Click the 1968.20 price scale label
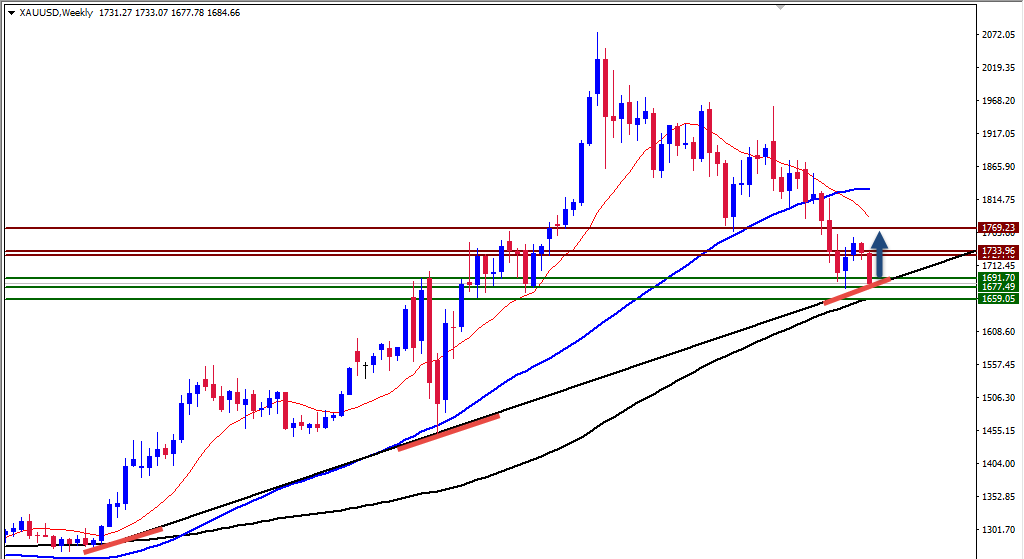 999,101
